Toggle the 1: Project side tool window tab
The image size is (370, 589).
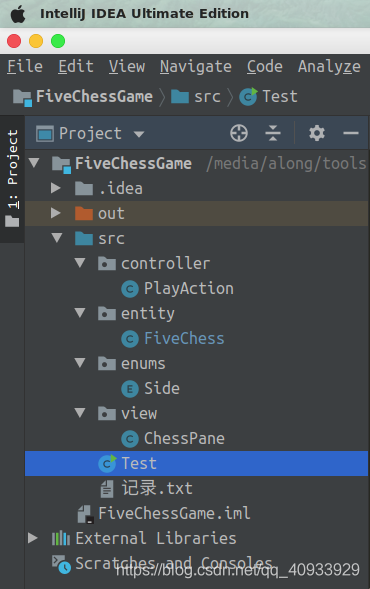12,179
